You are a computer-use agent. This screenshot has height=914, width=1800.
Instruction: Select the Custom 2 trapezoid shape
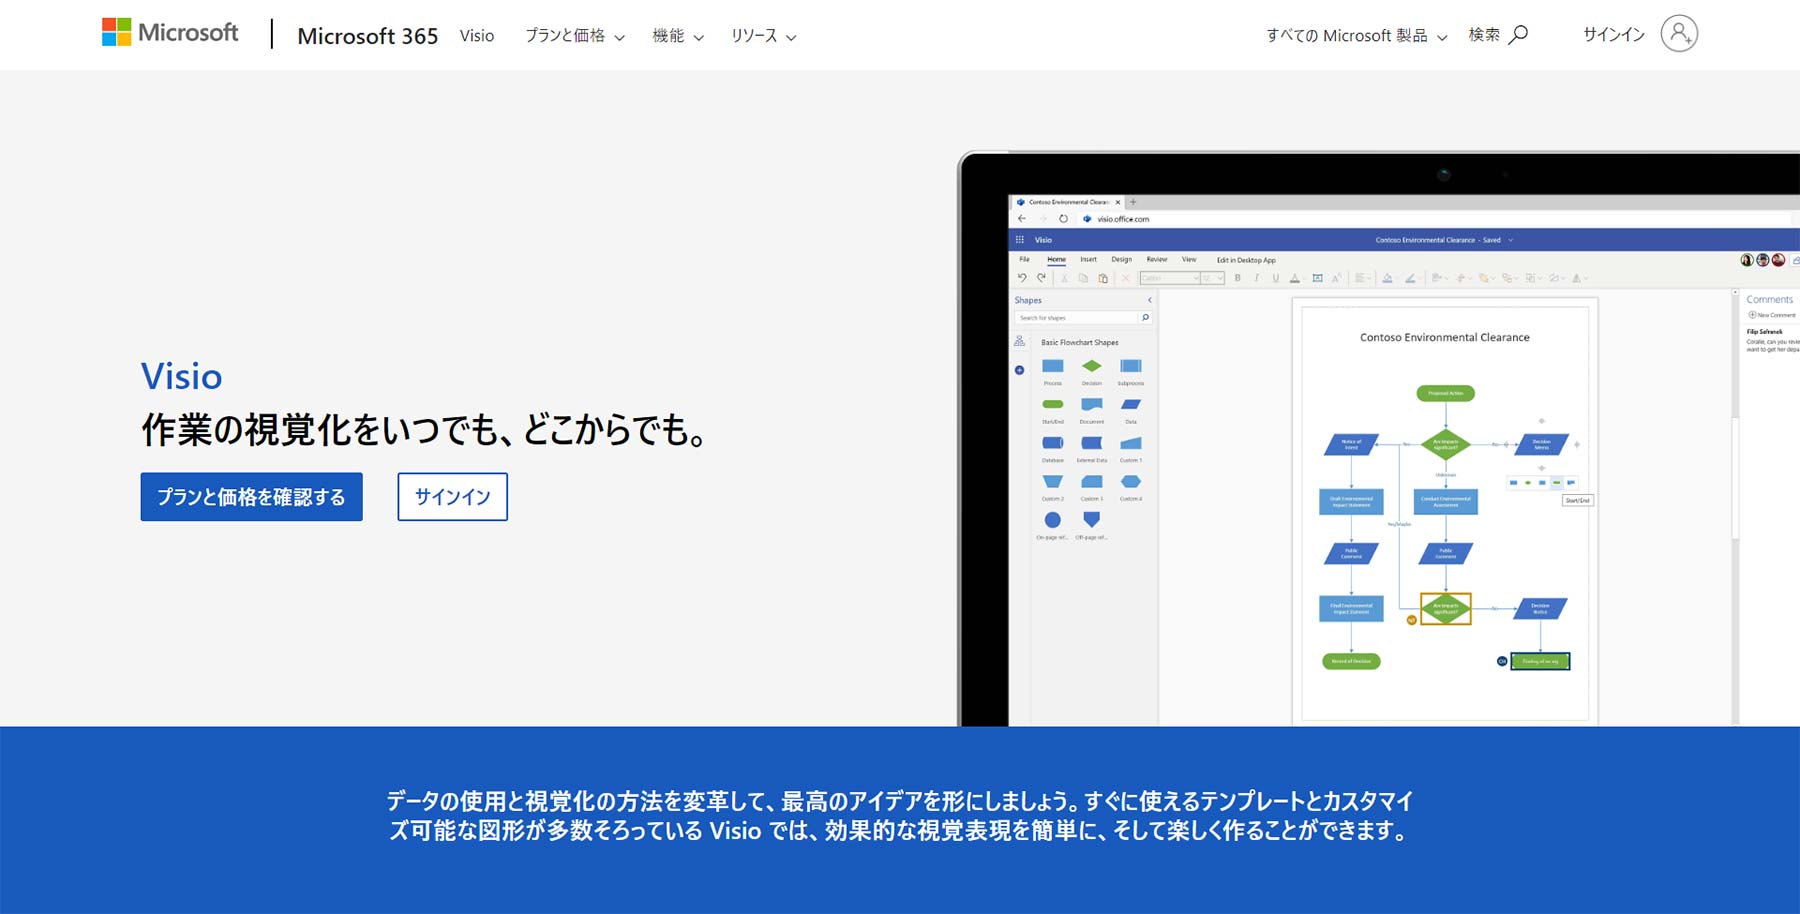tap(1053, 481)
